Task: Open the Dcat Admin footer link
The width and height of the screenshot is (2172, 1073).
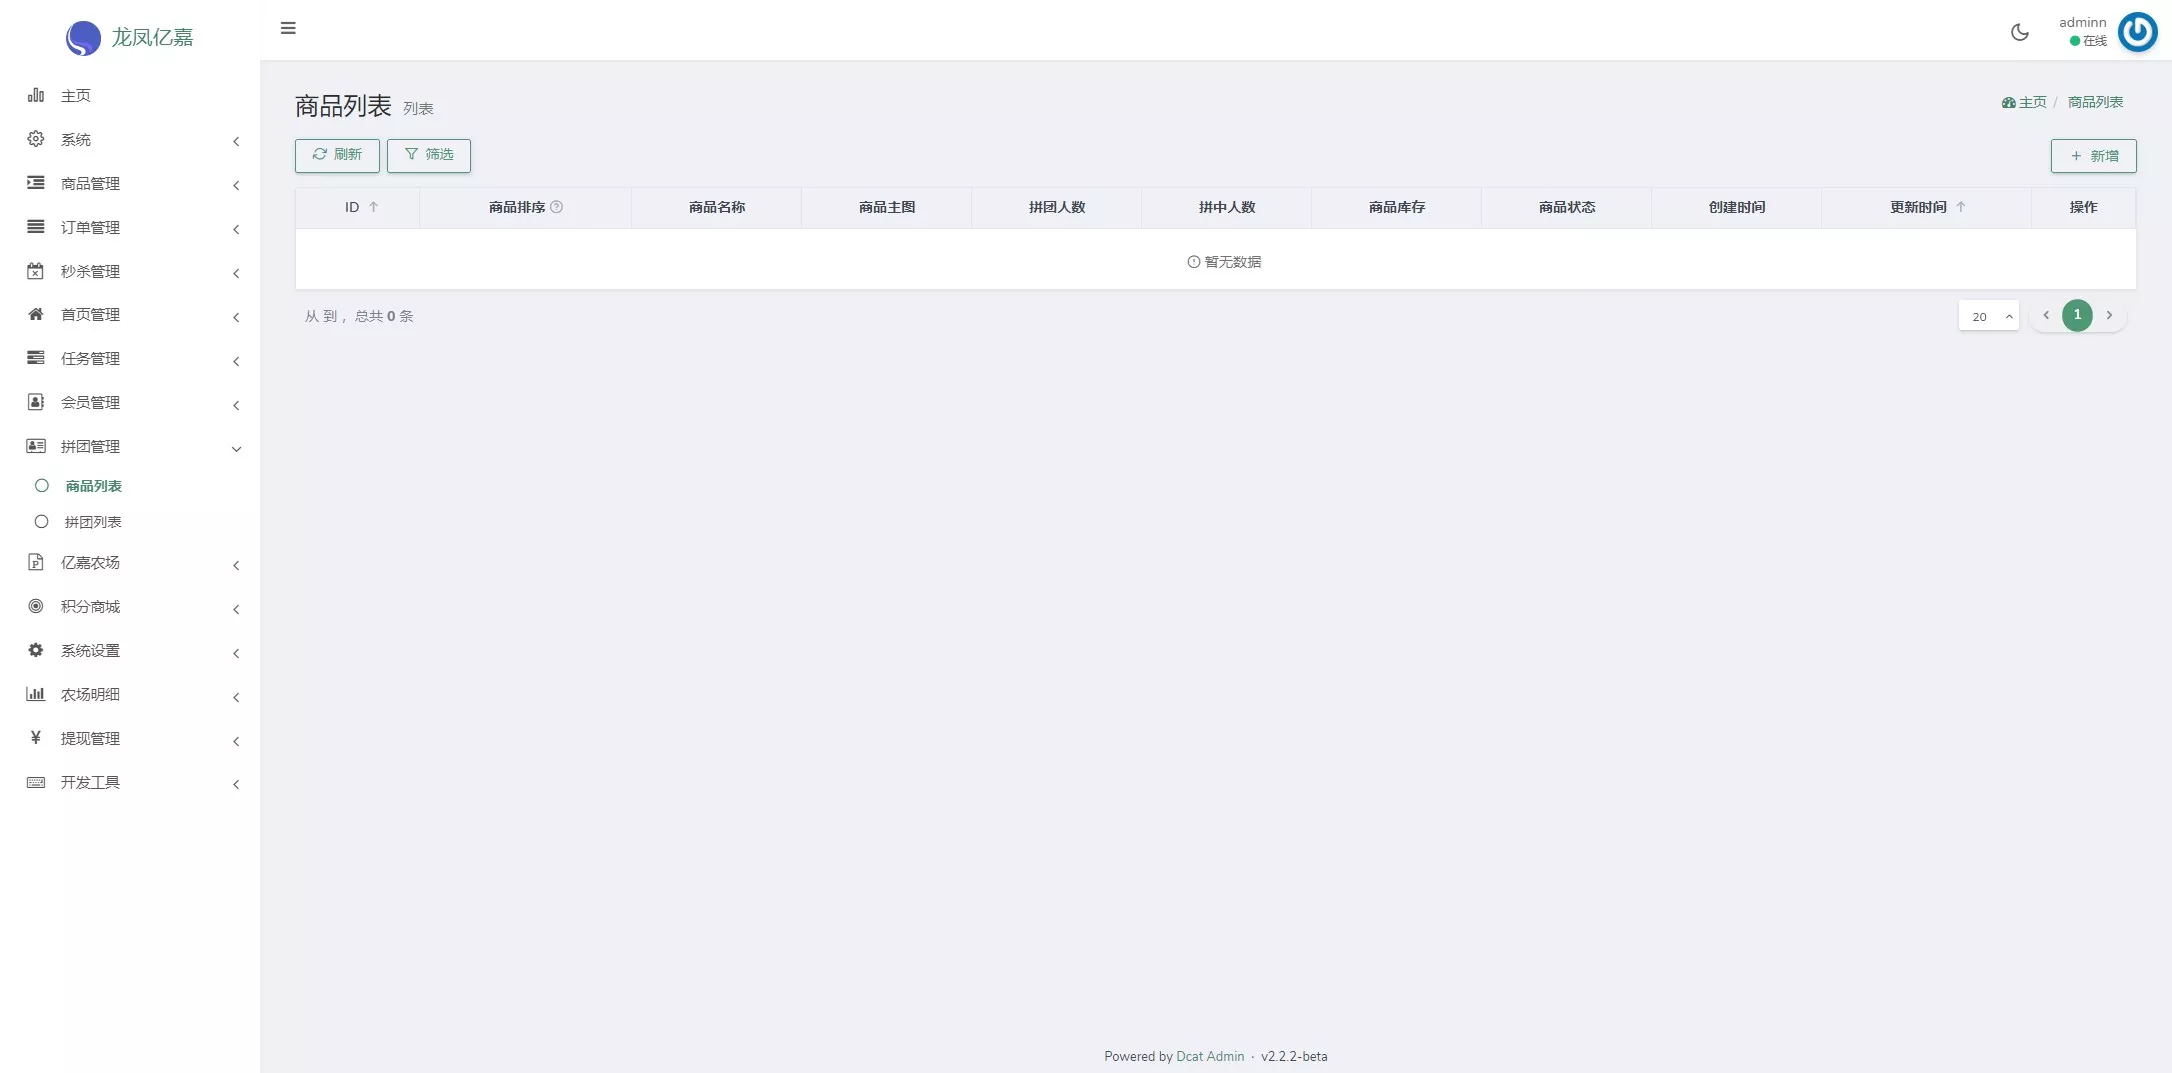Action: pyautogui.click(x=1210, y=1056)
